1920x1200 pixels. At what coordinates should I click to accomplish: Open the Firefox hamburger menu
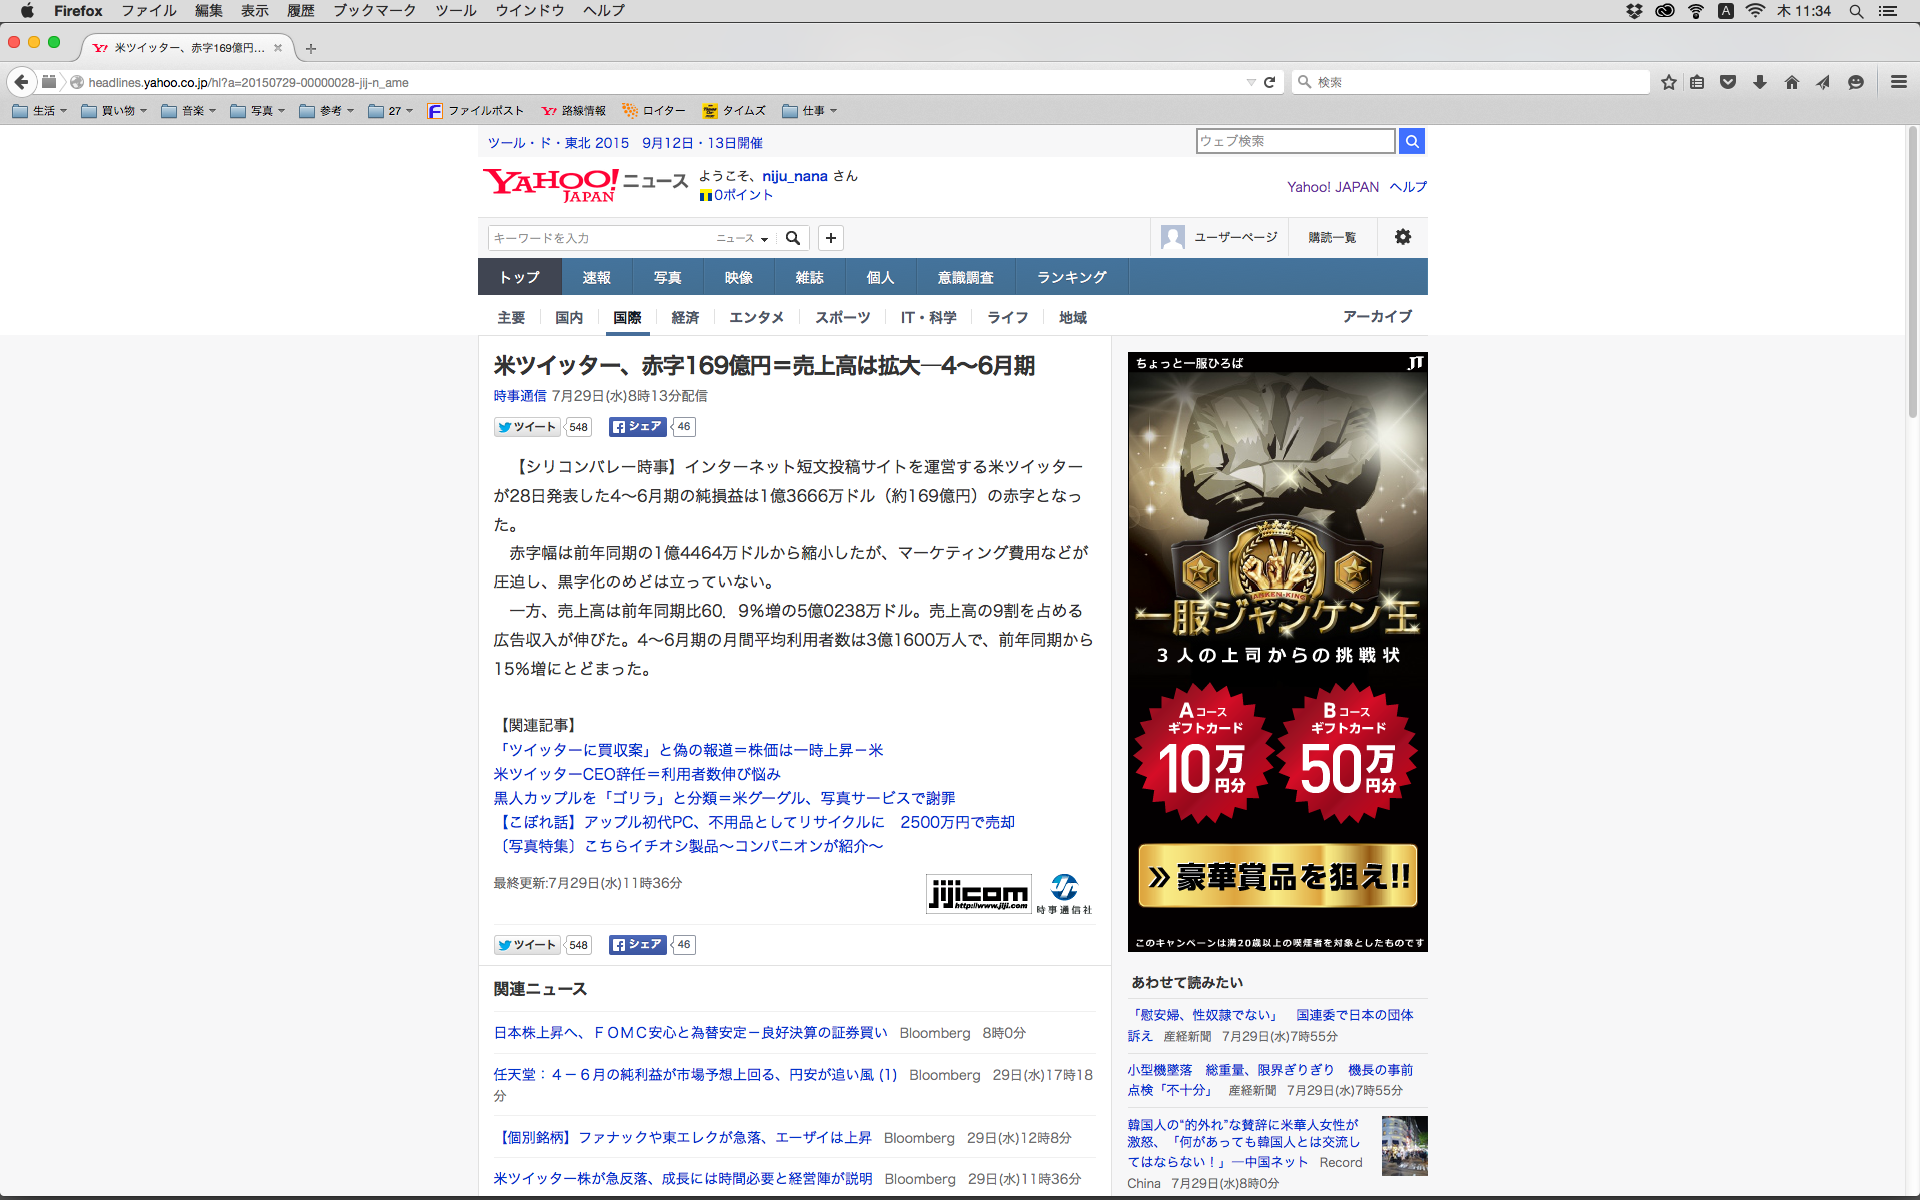tap(1898, 82)
